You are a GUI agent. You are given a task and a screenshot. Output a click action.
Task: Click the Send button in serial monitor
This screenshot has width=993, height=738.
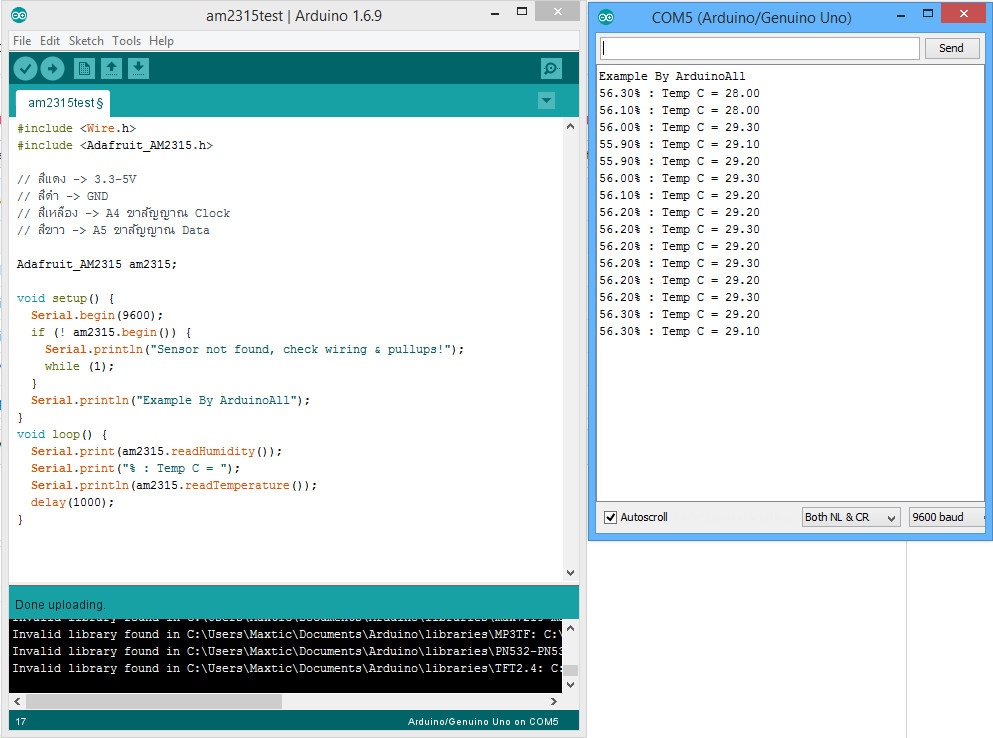[951, 48]
